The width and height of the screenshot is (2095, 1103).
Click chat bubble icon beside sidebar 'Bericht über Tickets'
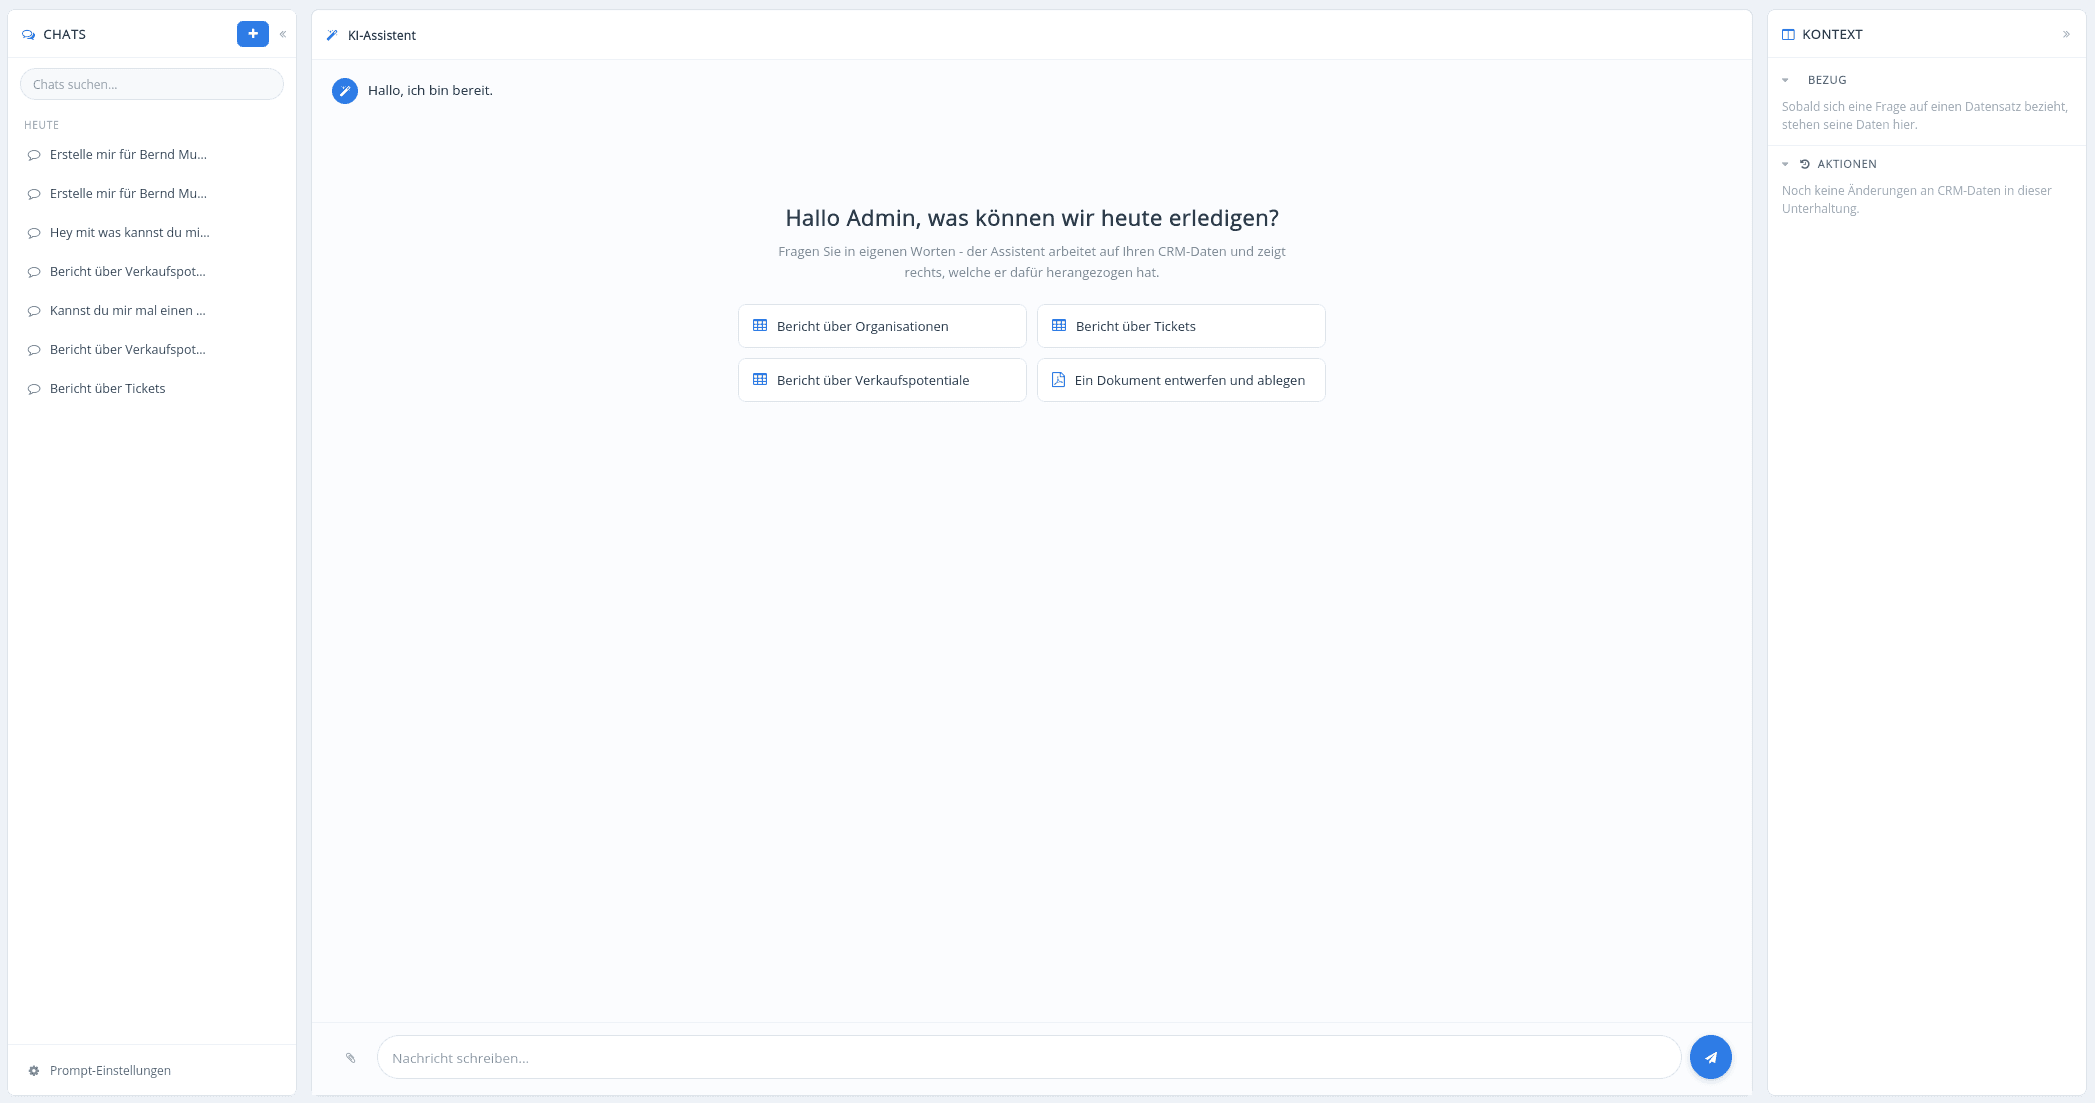point(34,389)
